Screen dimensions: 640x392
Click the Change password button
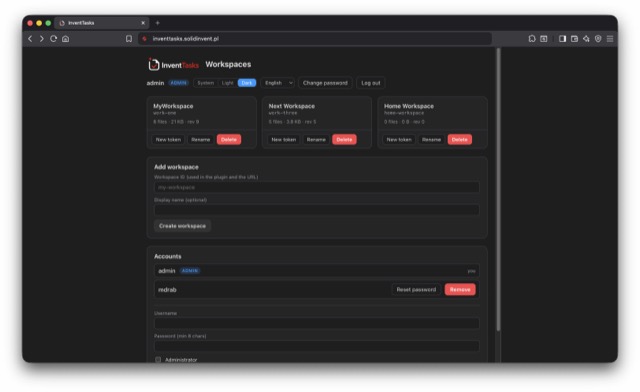(325, 83)
